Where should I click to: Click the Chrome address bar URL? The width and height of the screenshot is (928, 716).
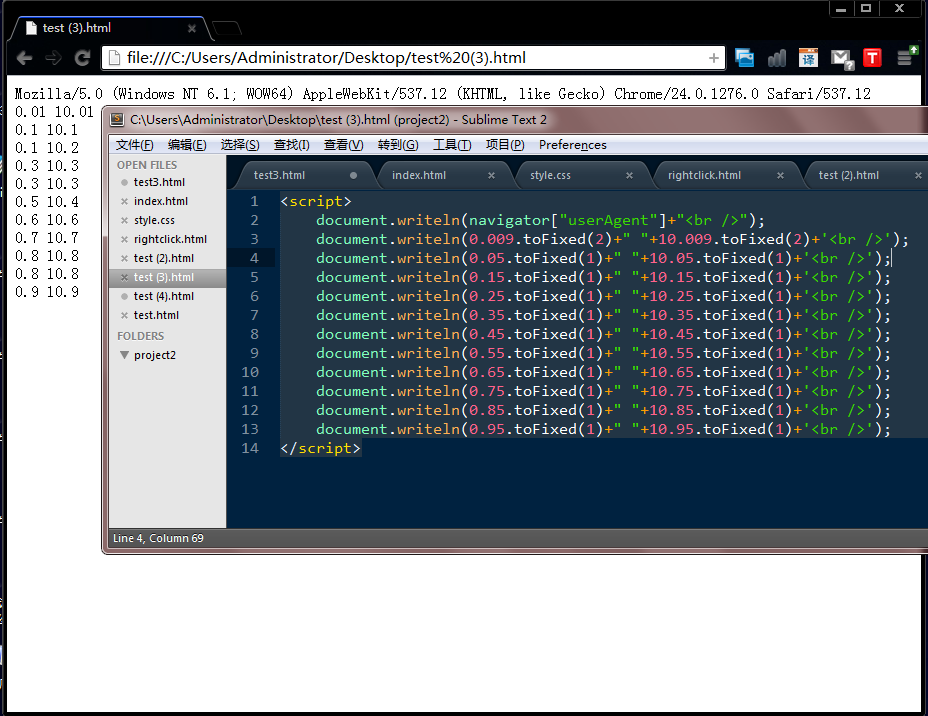[326, 58]
